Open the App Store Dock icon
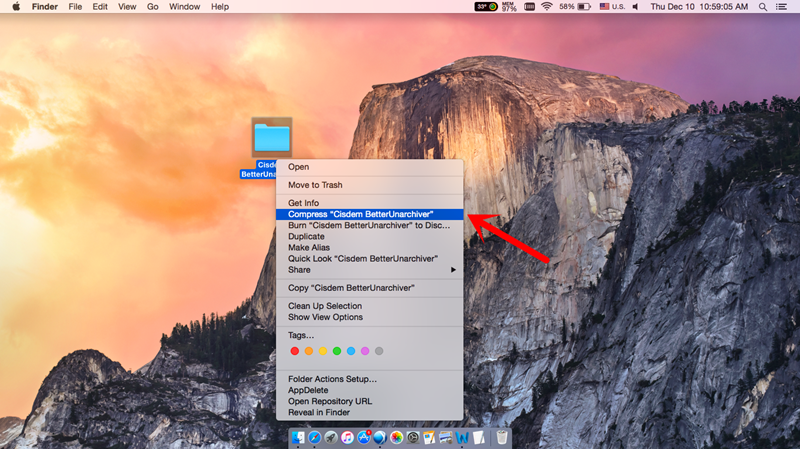The image size is (800, 449). pyautogui.click(x=364, y=437)
